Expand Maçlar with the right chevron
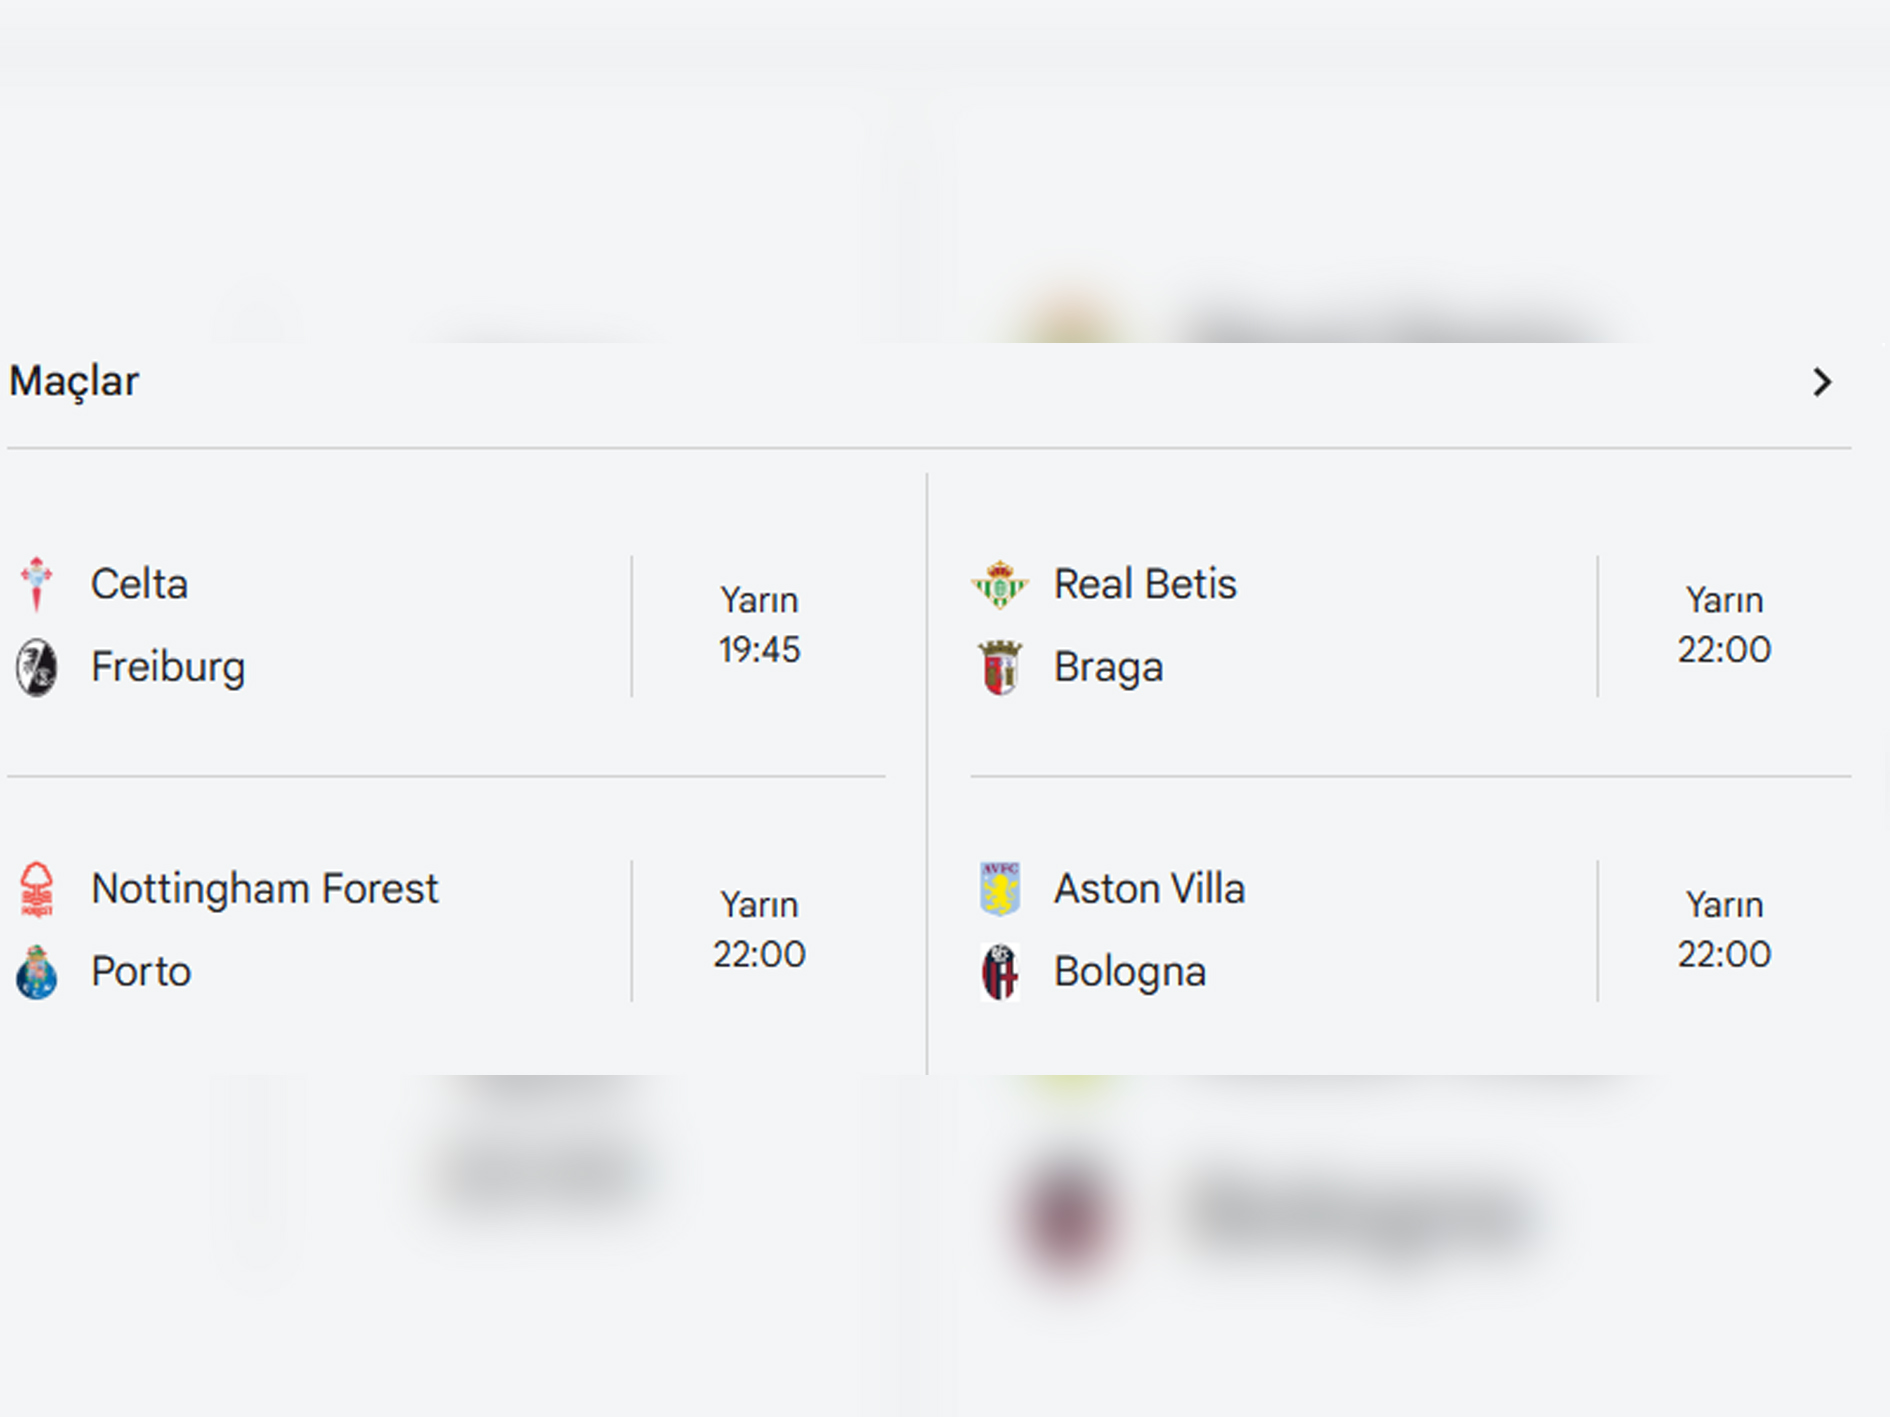The image size is (1890, 1417). (1822, 382)
